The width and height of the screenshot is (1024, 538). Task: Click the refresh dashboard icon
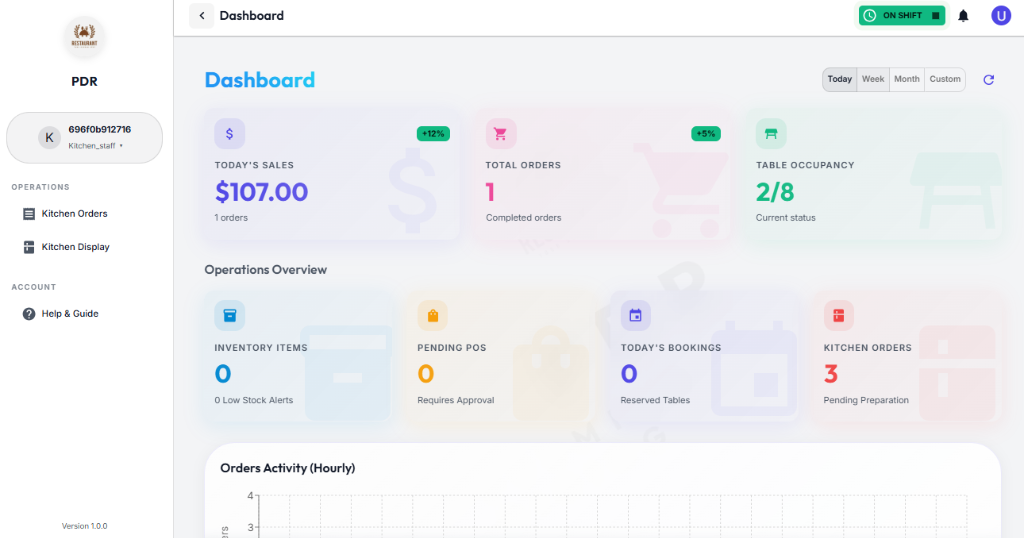989,80
